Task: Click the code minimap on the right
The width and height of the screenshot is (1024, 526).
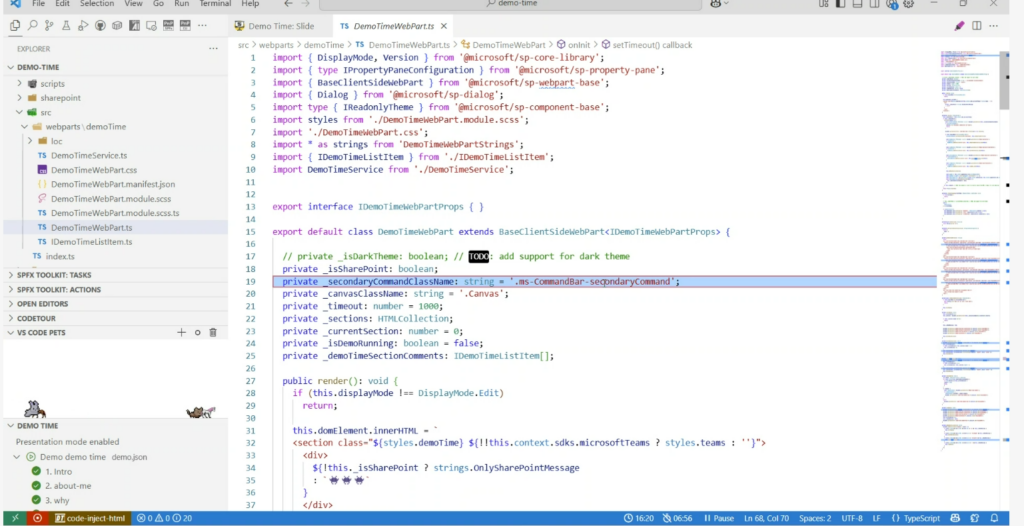Action: [x=964, y=150]
